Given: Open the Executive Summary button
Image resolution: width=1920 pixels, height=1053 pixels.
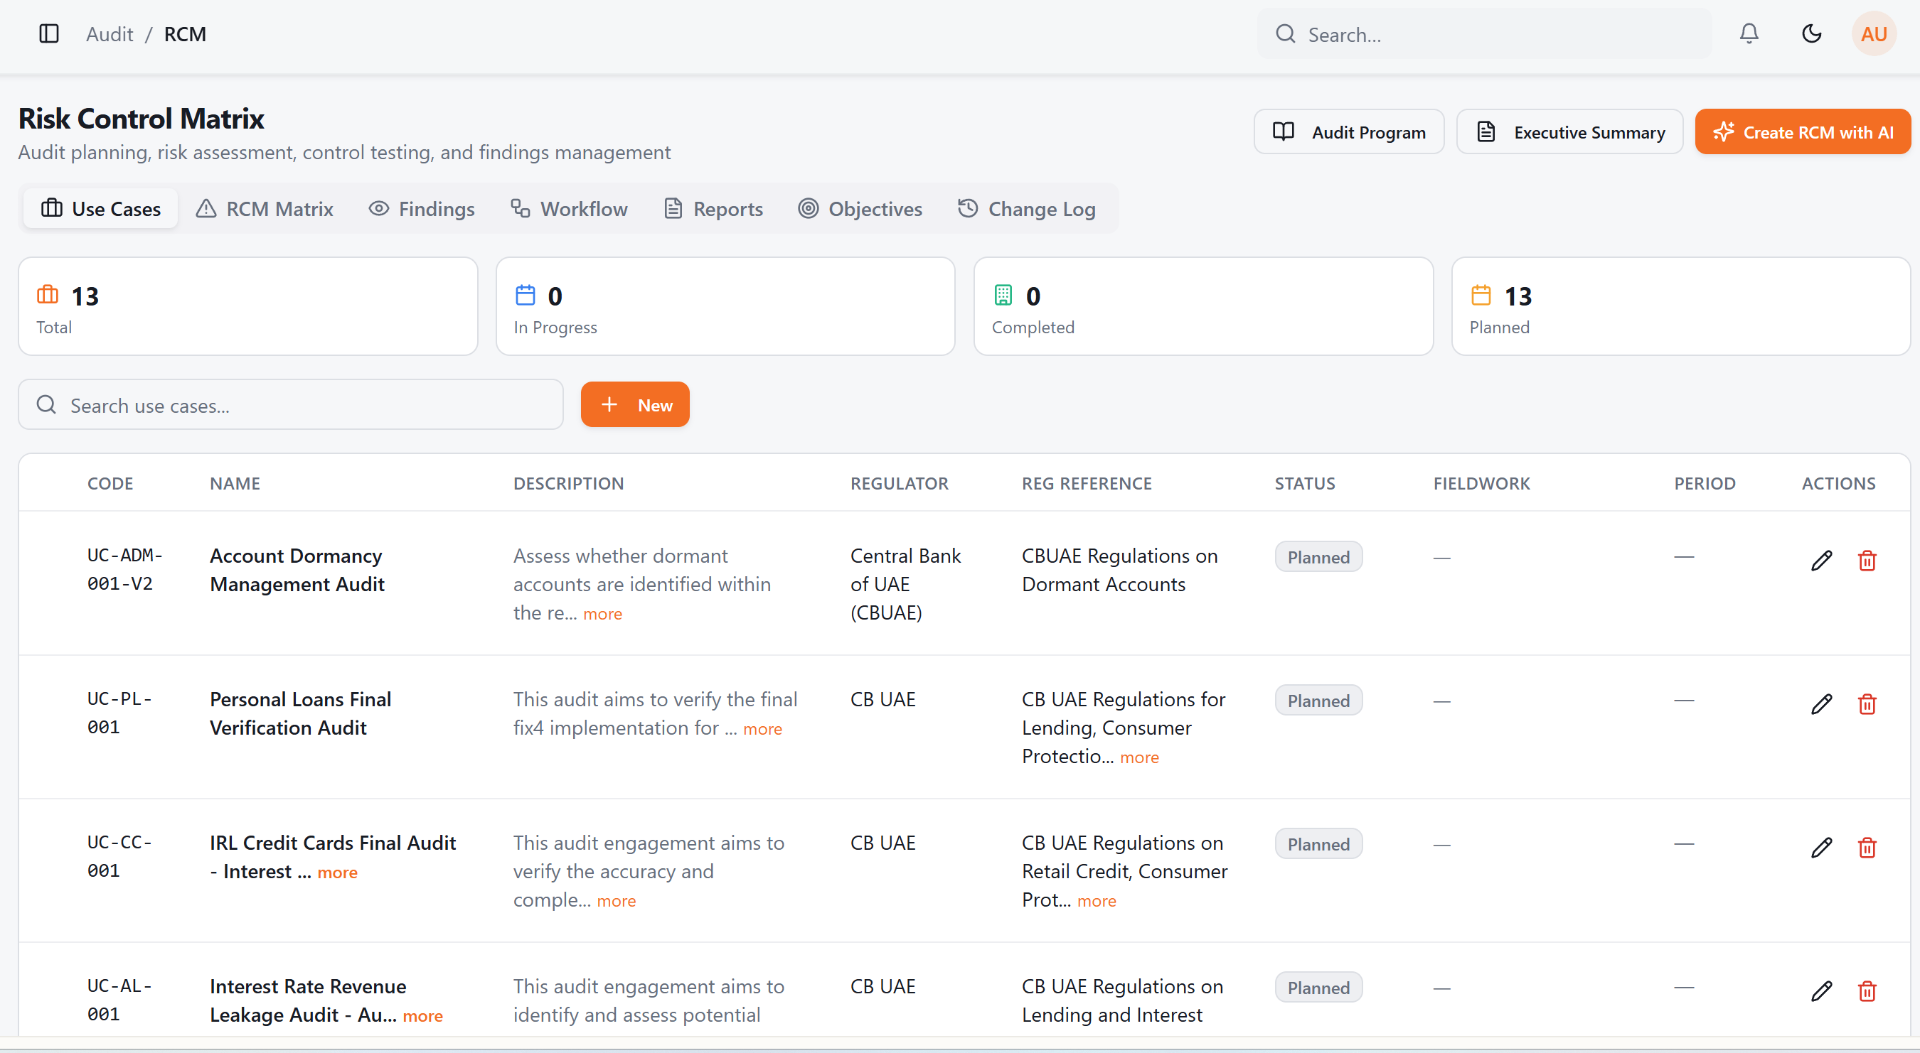Looking at the screenshot, I should [x=1569, y=132].
